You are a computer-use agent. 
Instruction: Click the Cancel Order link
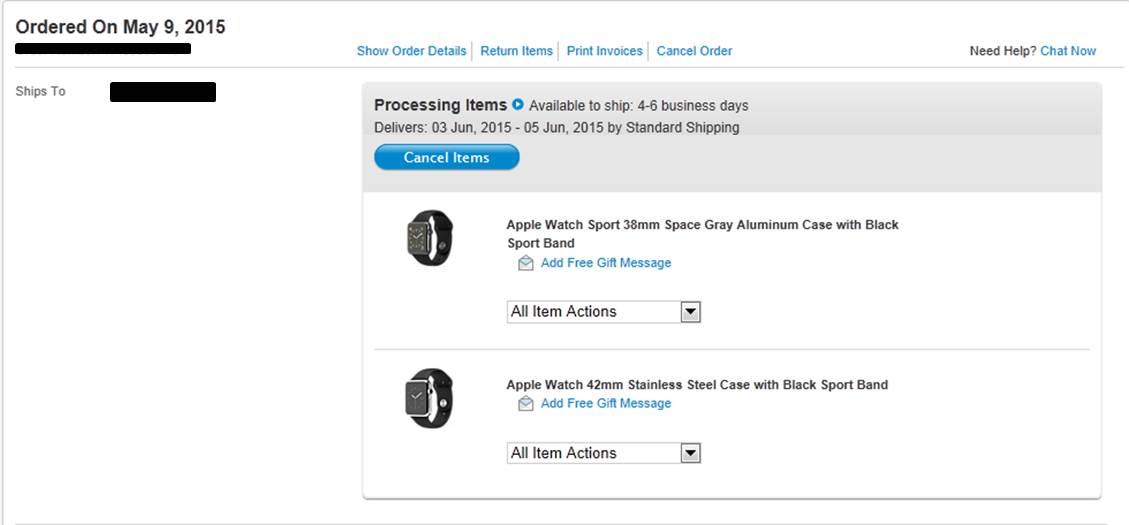click(x=694, y=51)
